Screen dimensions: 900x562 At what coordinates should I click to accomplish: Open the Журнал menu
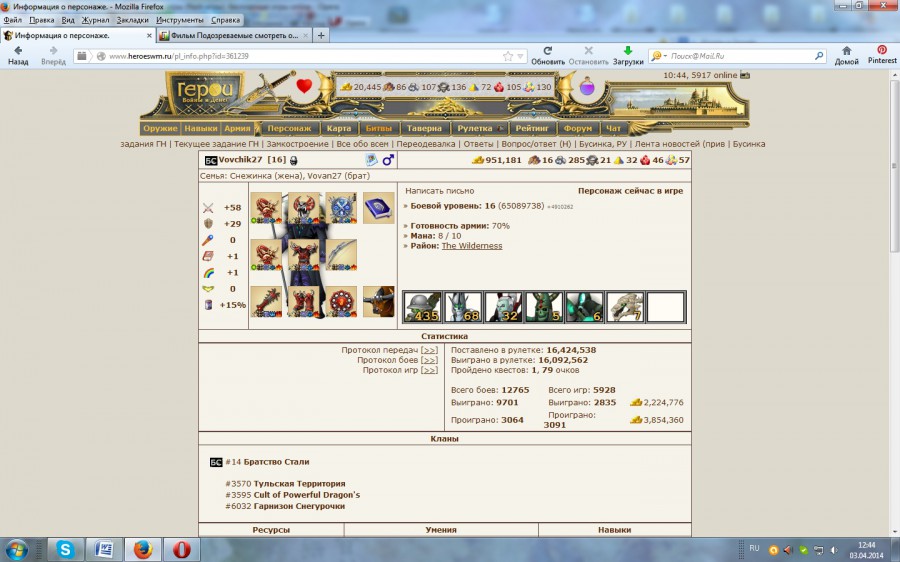[95, 20]
